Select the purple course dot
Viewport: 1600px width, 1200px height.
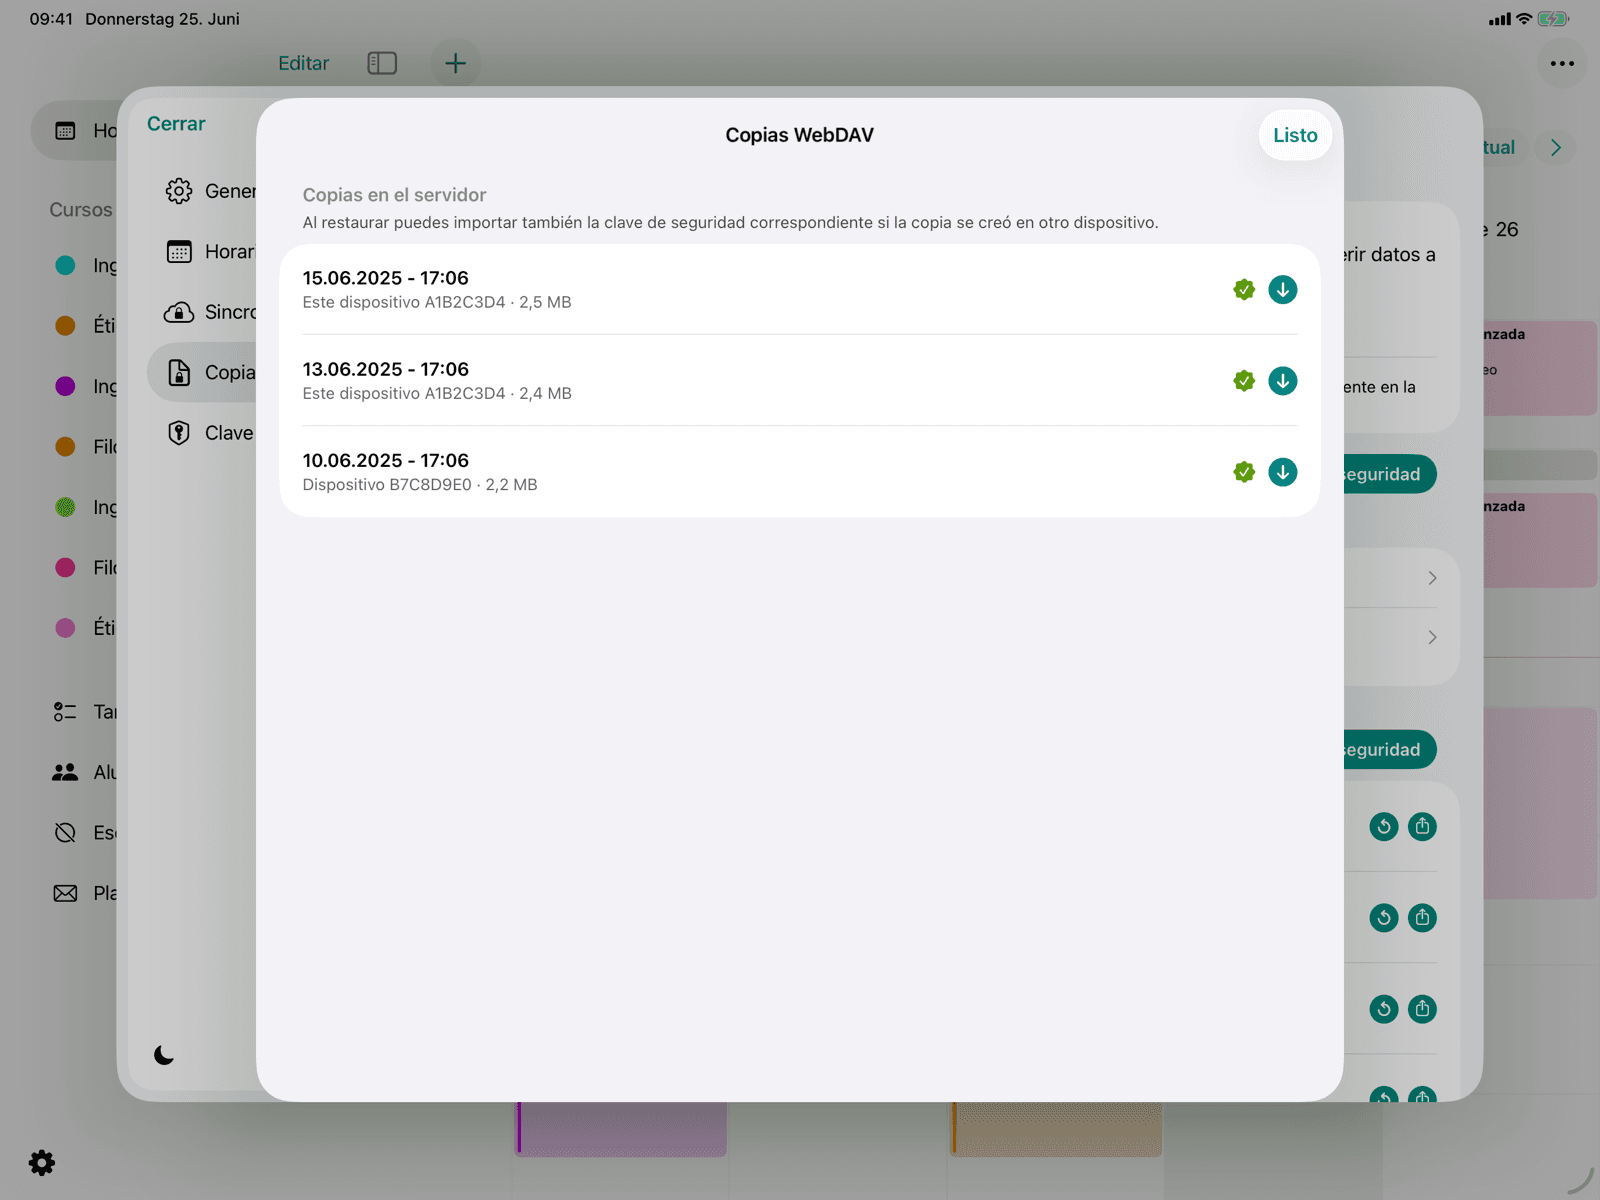coord(65,386)
